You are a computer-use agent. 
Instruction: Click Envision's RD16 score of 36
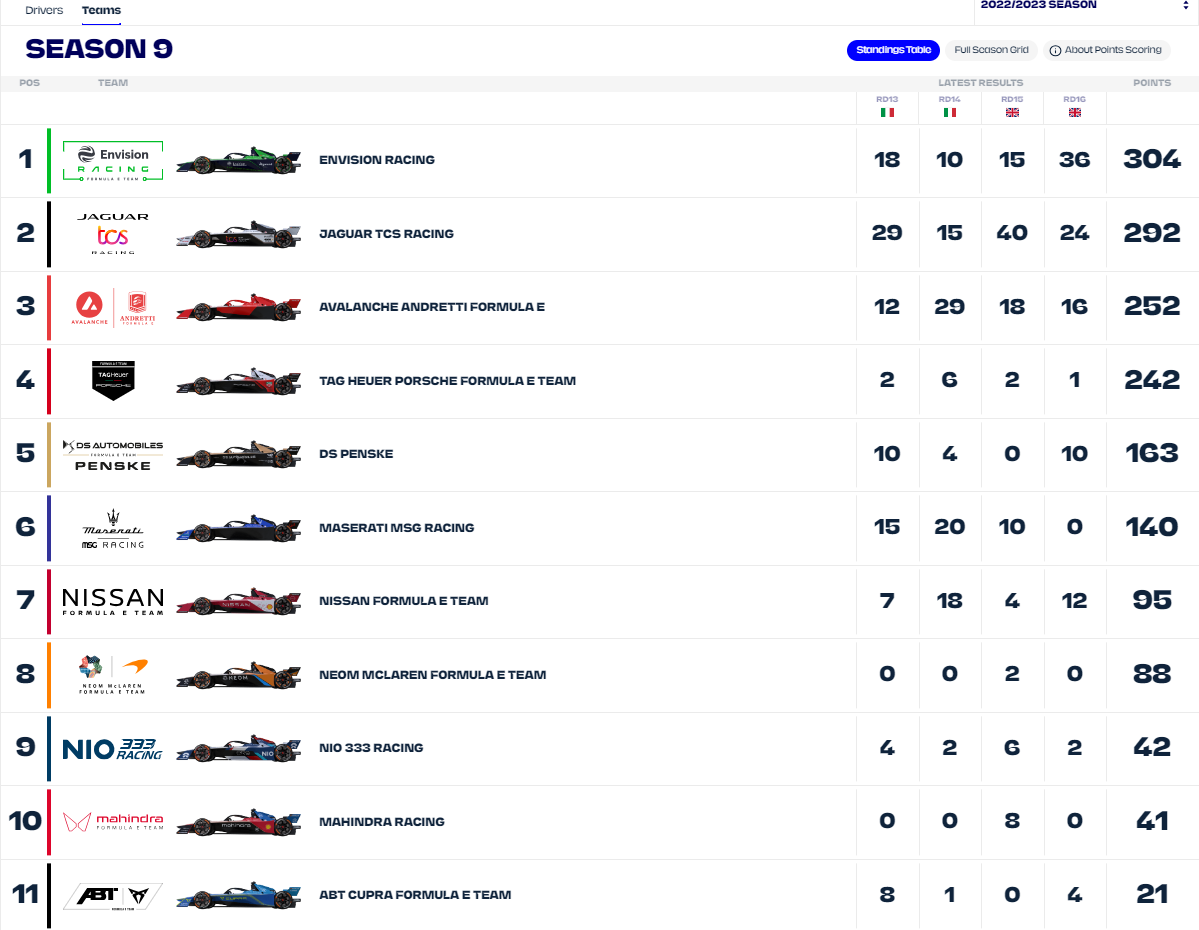[x=1074, y=159]
